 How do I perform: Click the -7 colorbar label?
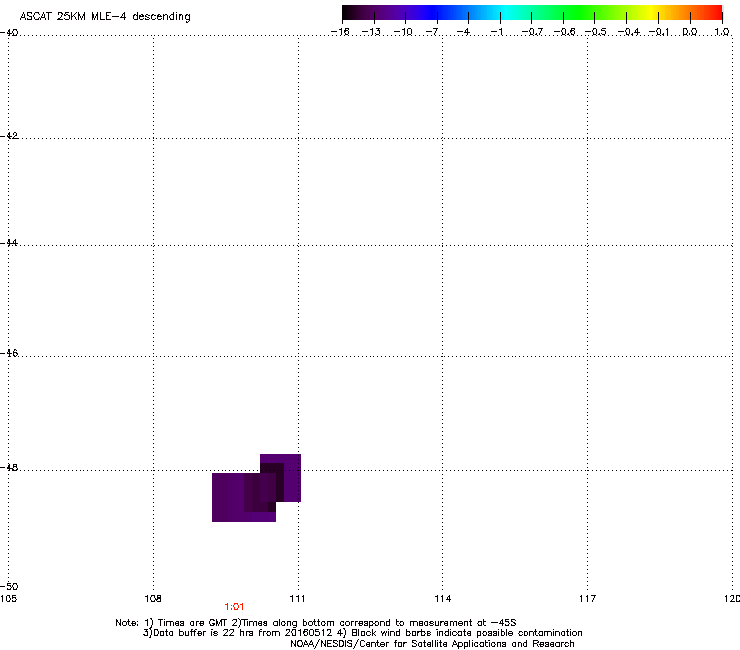coord(433,32)
